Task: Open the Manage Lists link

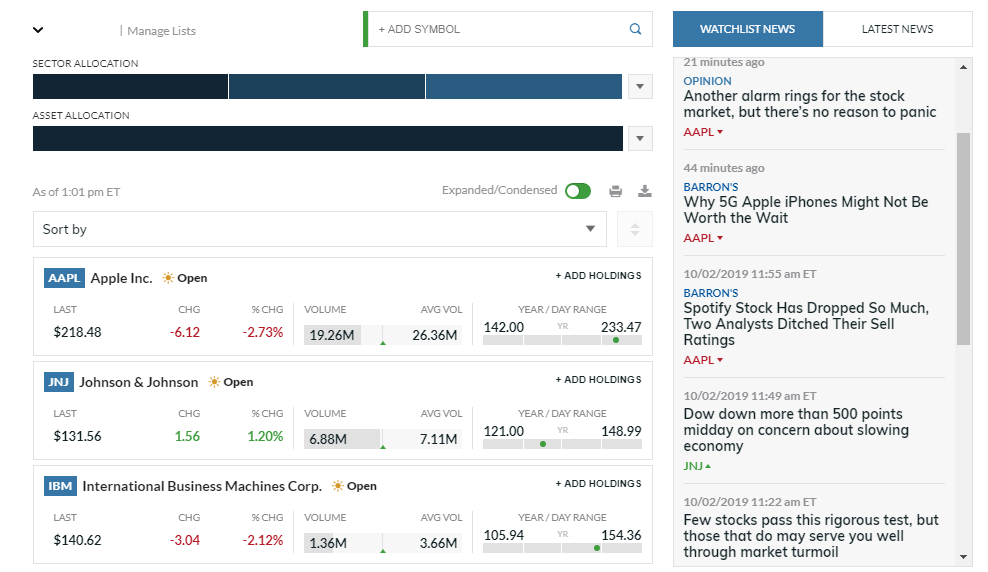Action: click(161, 31)
